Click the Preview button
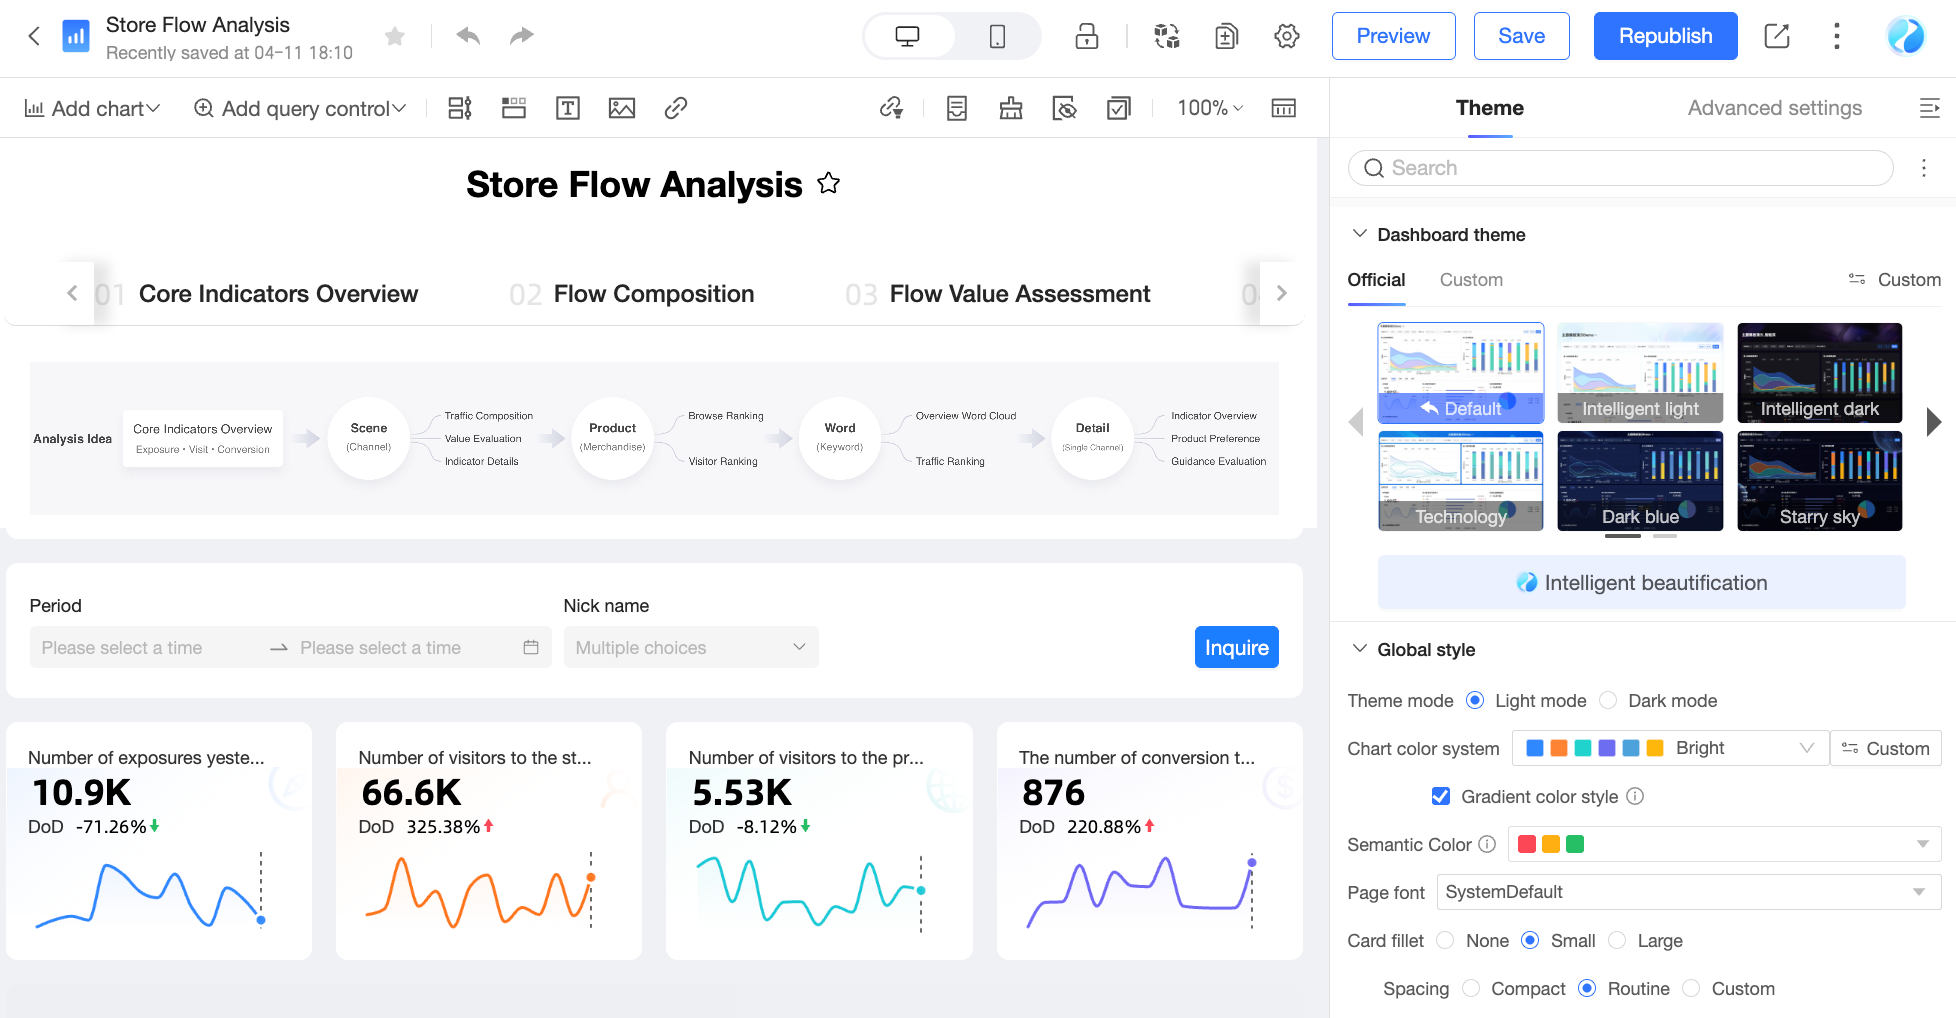 (x=1393, y=36)
